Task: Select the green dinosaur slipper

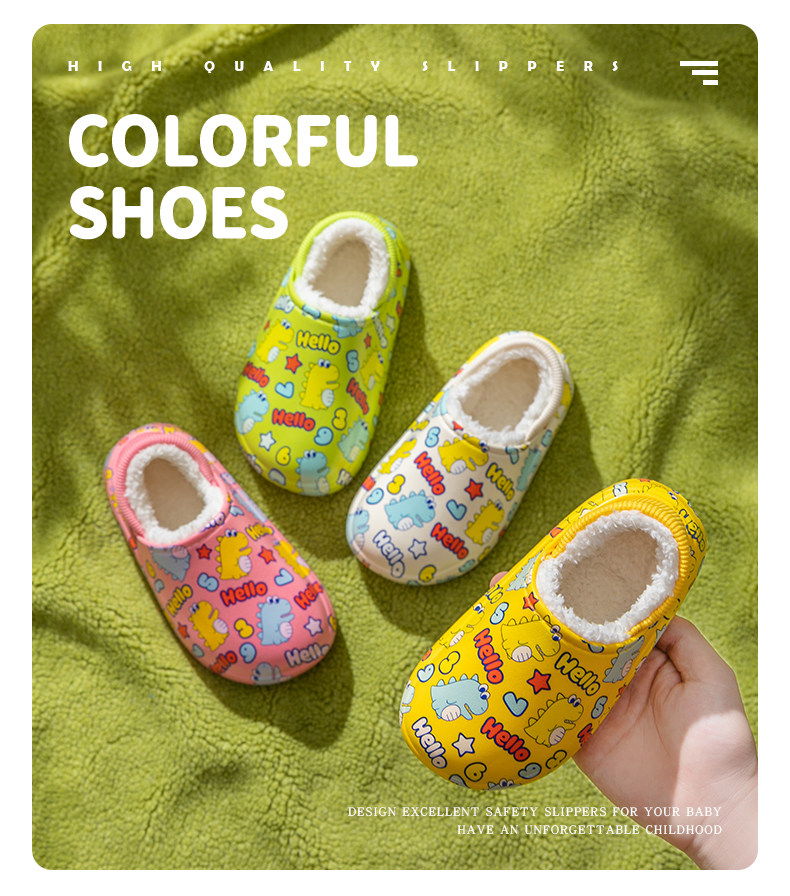Action: [322, 354]
